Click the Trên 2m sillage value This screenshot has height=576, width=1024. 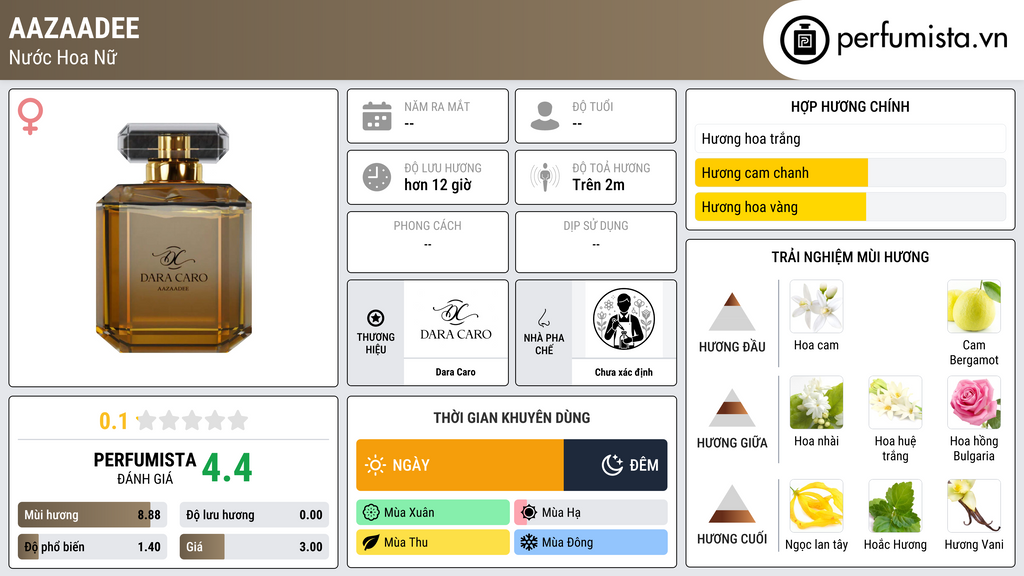click(598, 185)
